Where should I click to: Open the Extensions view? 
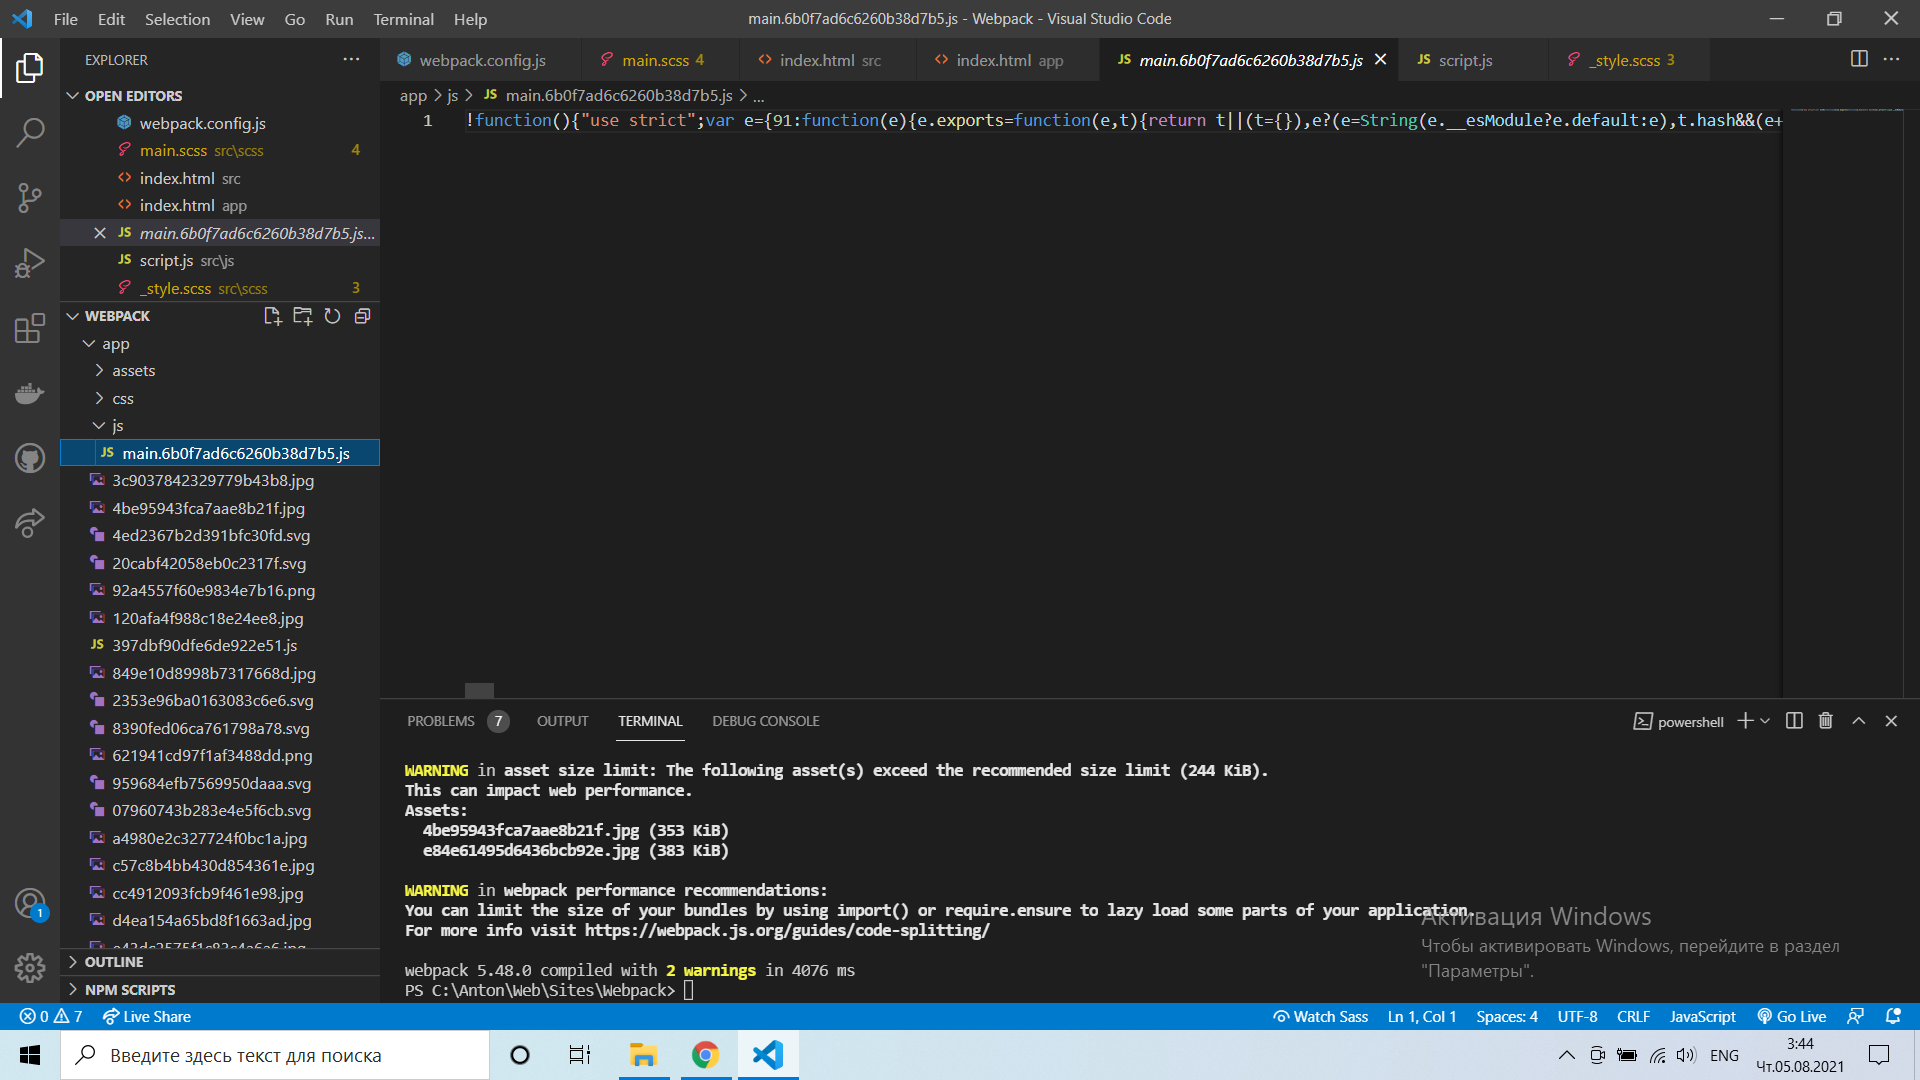pos(30,328)
